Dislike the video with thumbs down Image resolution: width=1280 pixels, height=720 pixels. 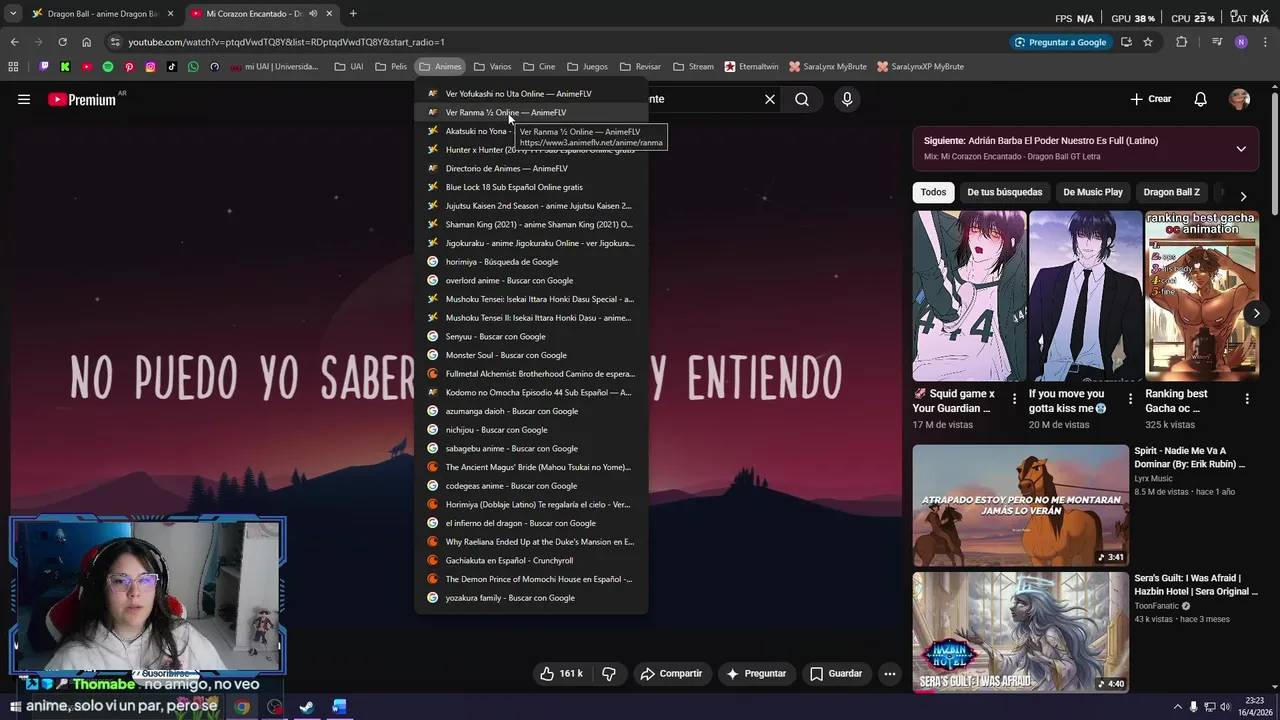(608, 674)
